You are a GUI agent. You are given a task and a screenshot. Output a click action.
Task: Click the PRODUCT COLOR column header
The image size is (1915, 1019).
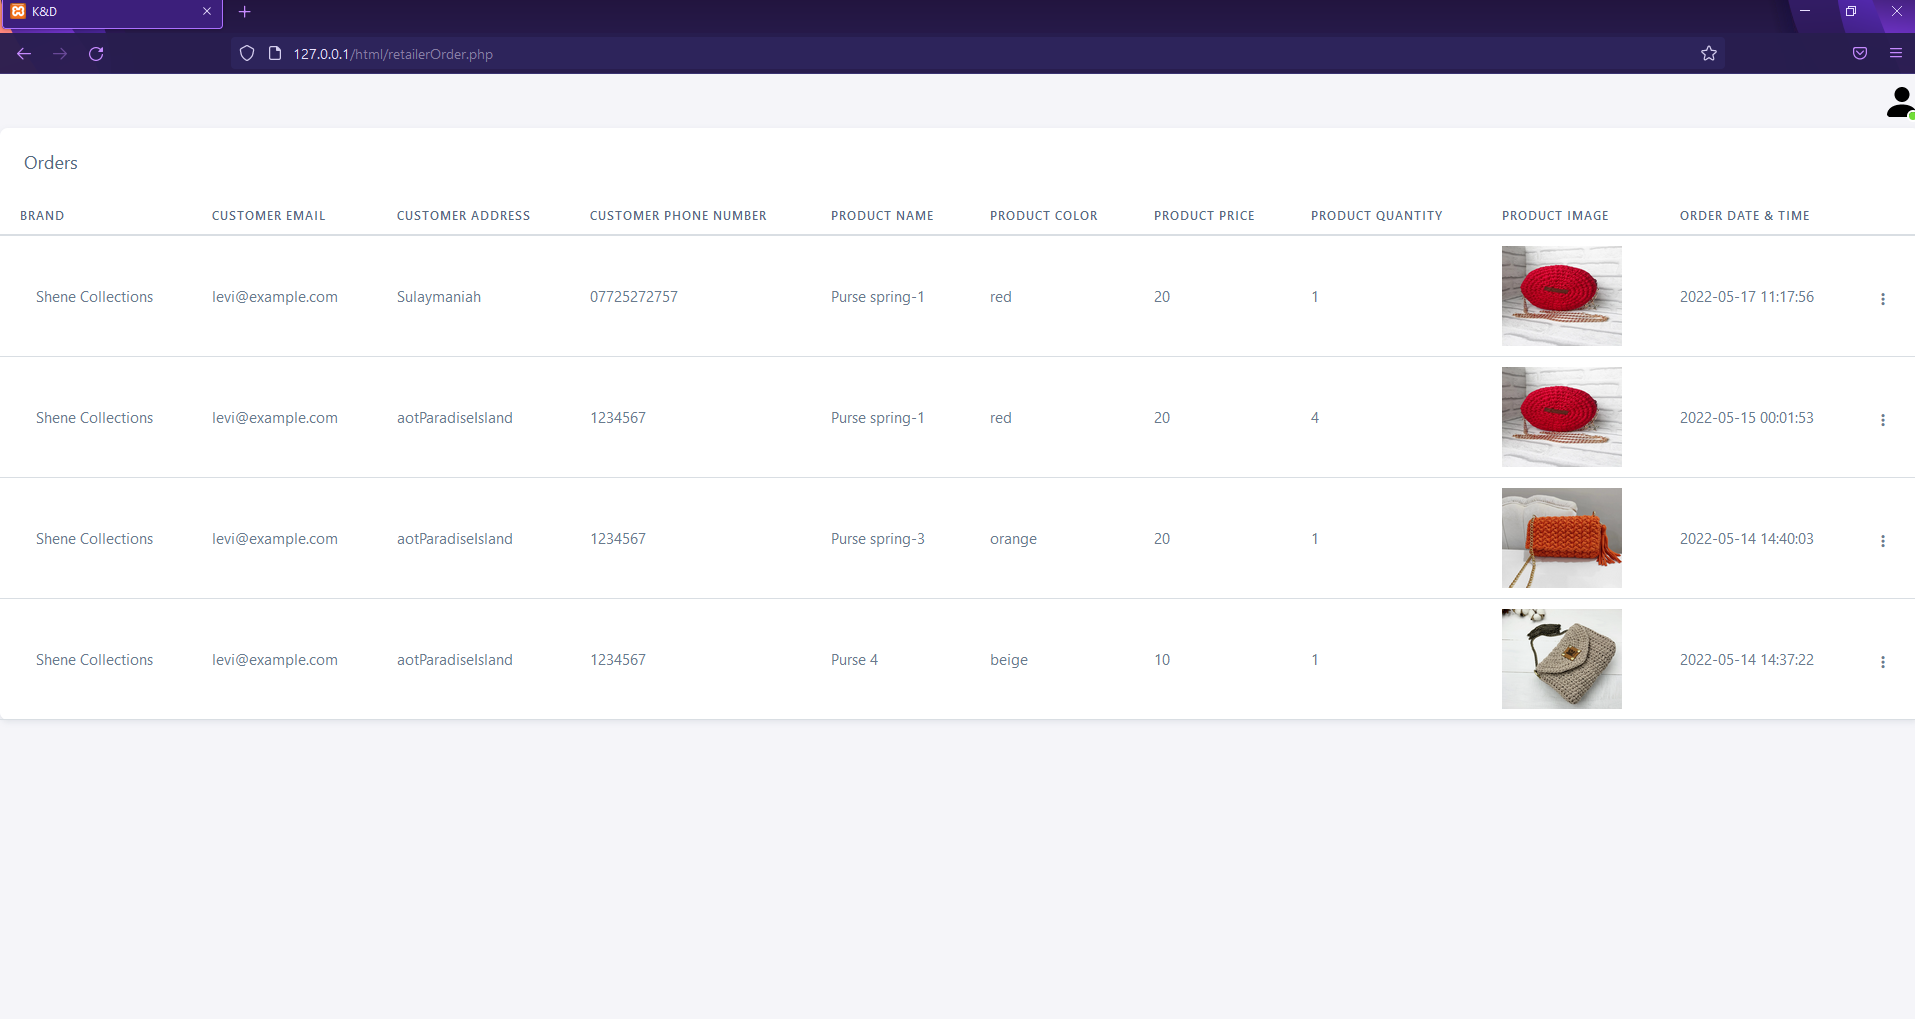[1044, 216]
